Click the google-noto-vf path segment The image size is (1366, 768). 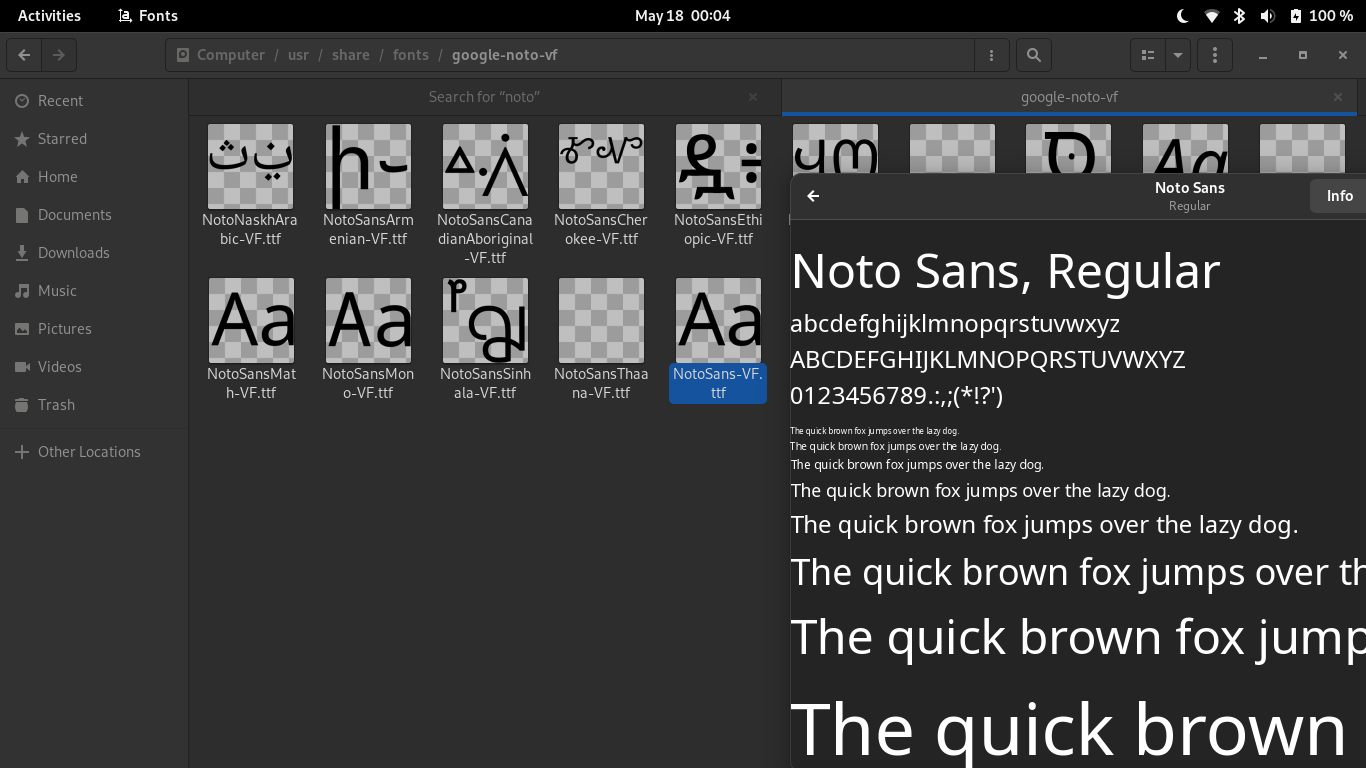(505, 55)
